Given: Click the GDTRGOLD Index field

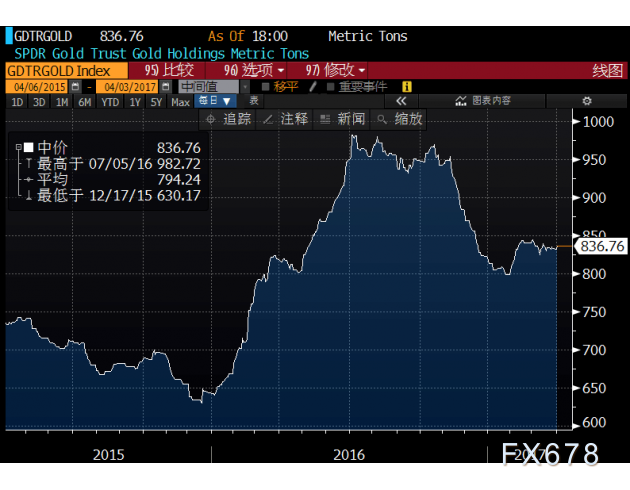Looking at the screenshot, I should click(x=67, y=71).
